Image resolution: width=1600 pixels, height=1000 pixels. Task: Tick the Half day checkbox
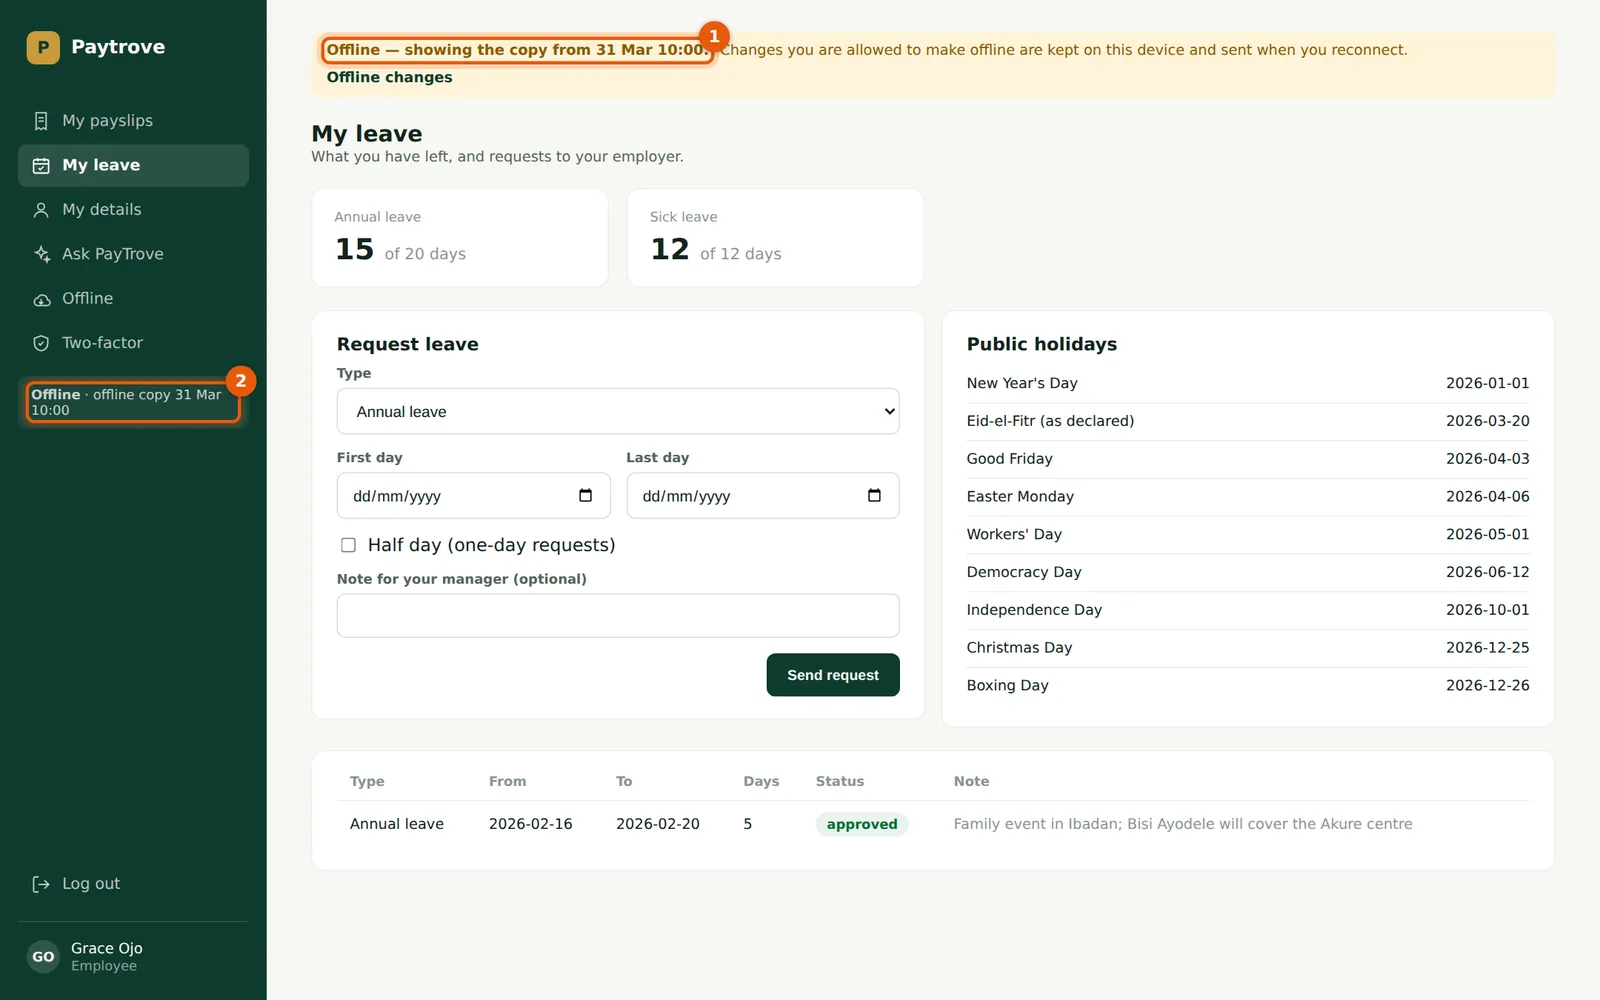click(x=348, y=545)
